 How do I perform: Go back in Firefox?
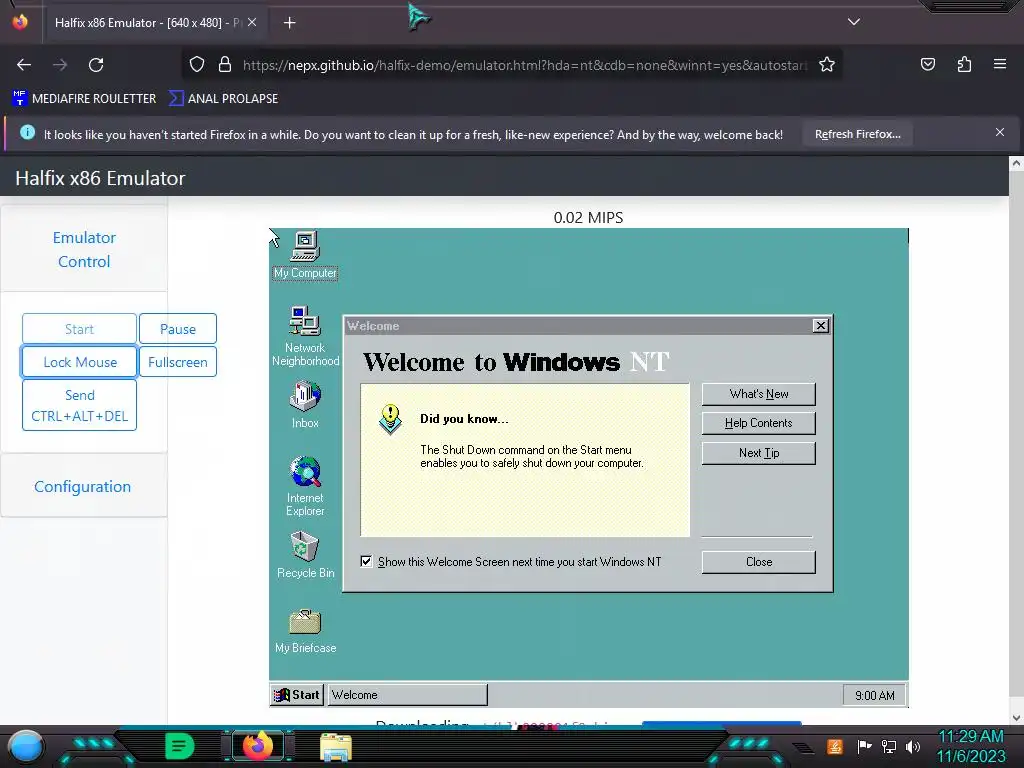pos(24,65)
